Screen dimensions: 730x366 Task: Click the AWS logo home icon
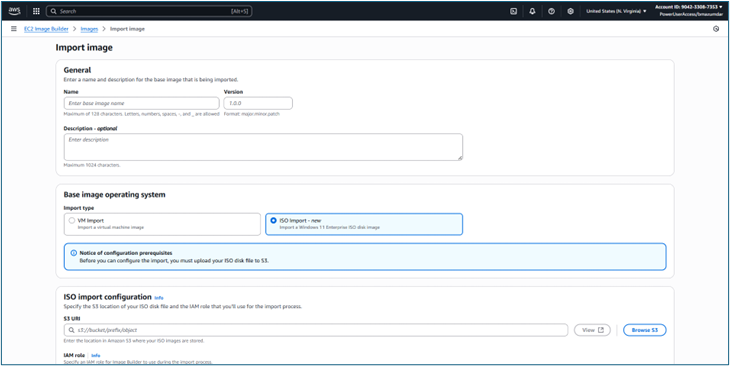[14, 11]
